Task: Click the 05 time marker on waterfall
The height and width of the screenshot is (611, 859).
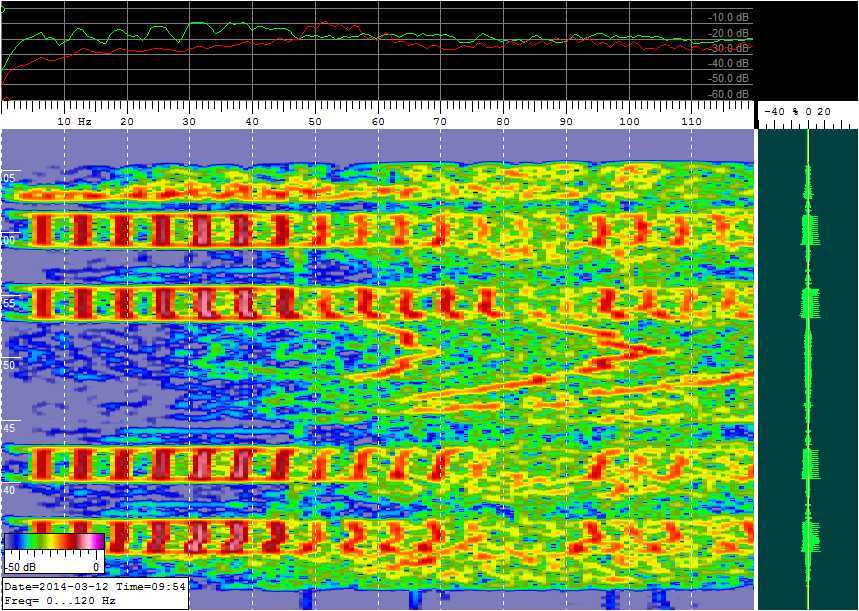Action: (9, 178)
